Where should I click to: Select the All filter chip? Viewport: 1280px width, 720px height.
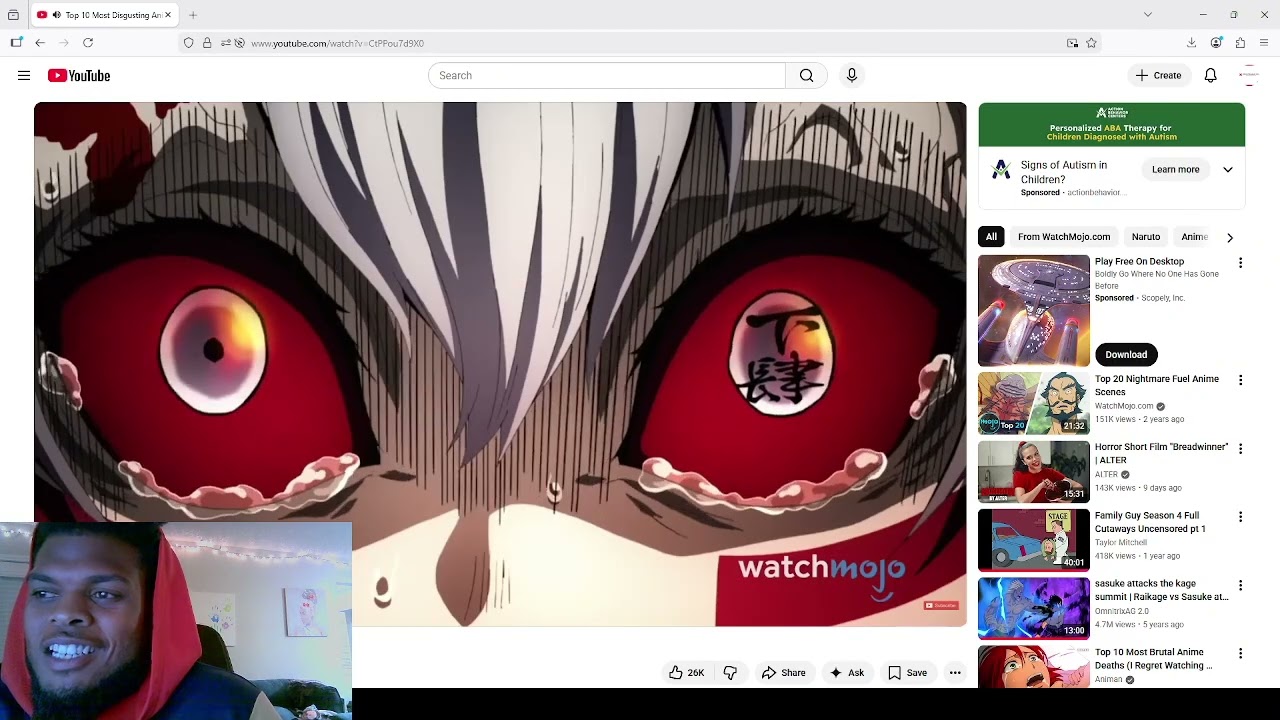coord(991,237)
